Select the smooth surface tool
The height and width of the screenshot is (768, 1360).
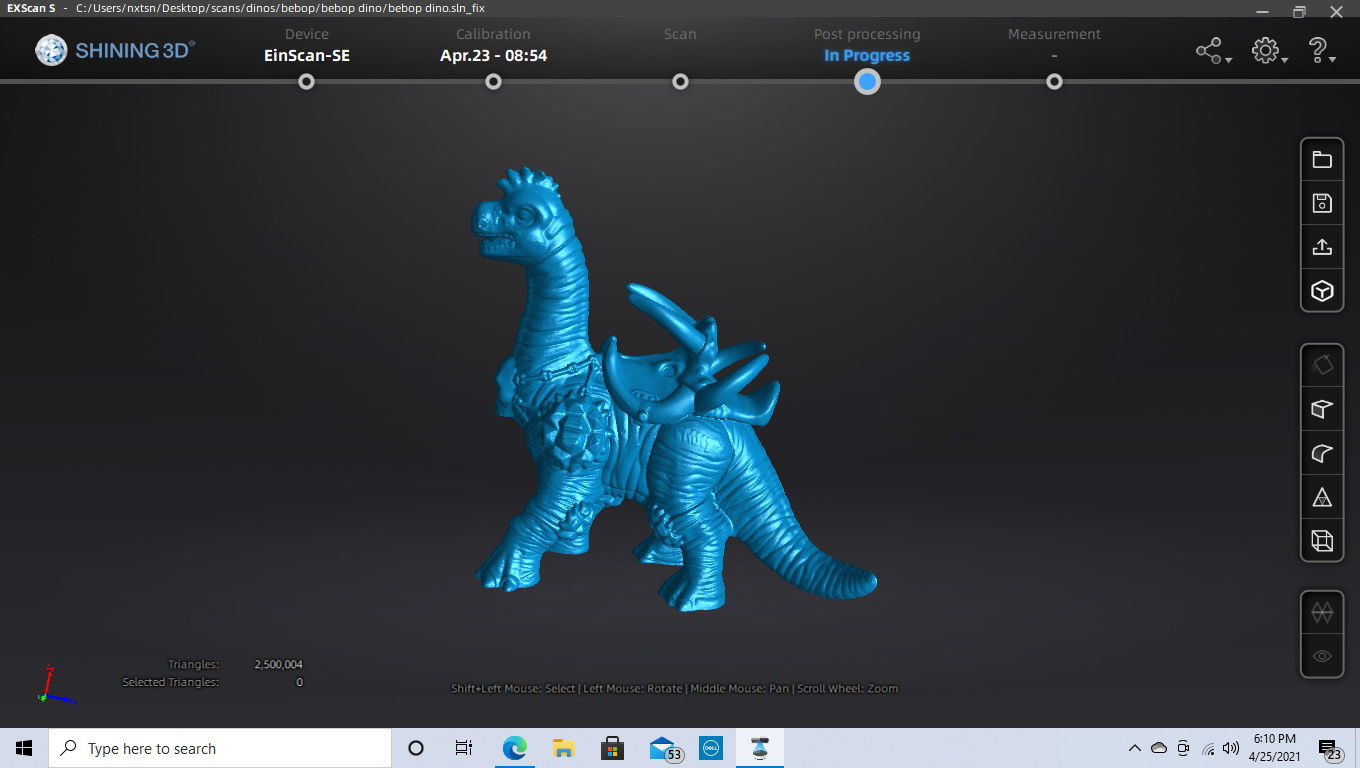pos(1322,453)
